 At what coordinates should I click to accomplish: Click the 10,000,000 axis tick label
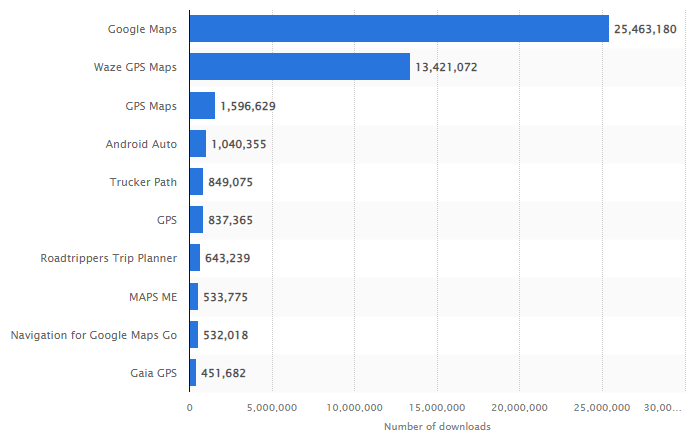point(354,408)
